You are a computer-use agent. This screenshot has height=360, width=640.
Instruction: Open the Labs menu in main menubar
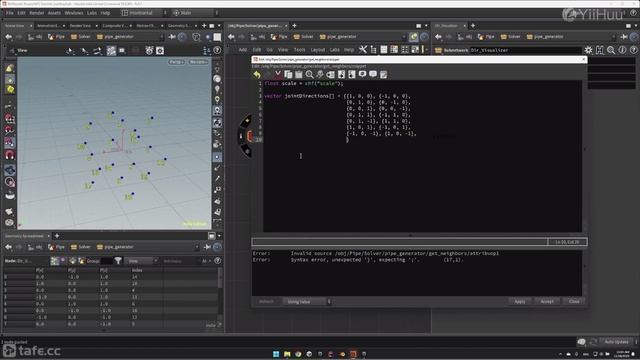(92, 13)
